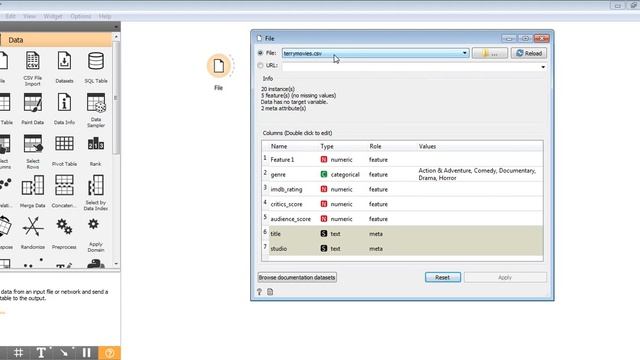Image resolution: width=640 pixels, height=360 pixels.
Task: Click the meta role of title row
Action: coord(376,234)
